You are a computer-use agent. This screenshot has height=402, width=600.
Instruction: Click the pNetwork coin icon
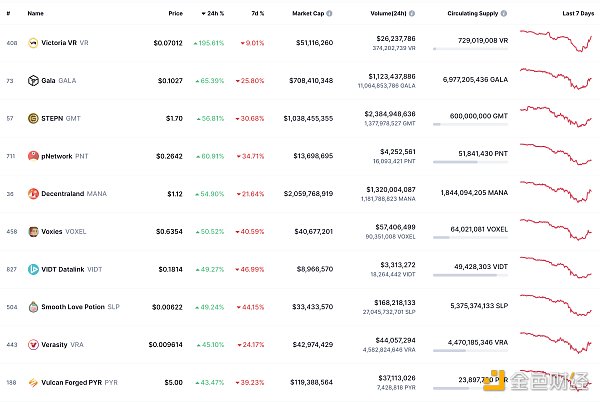coord(32,155)
